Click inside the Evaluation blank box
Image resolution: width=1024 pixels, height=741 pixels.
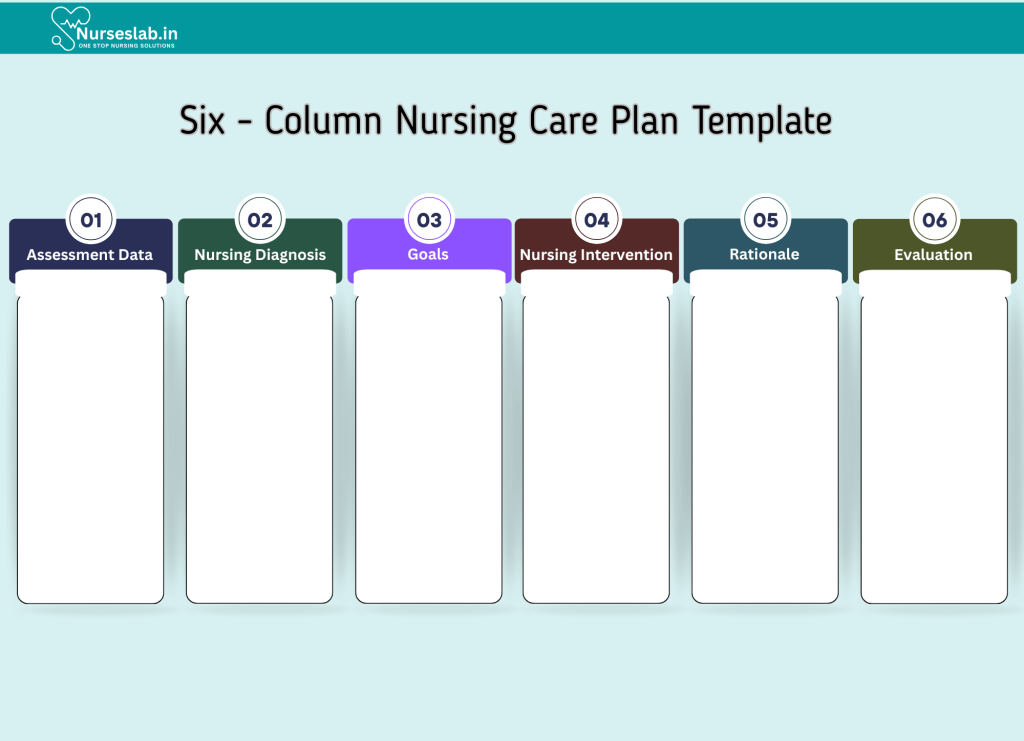[x=934, y=445]
